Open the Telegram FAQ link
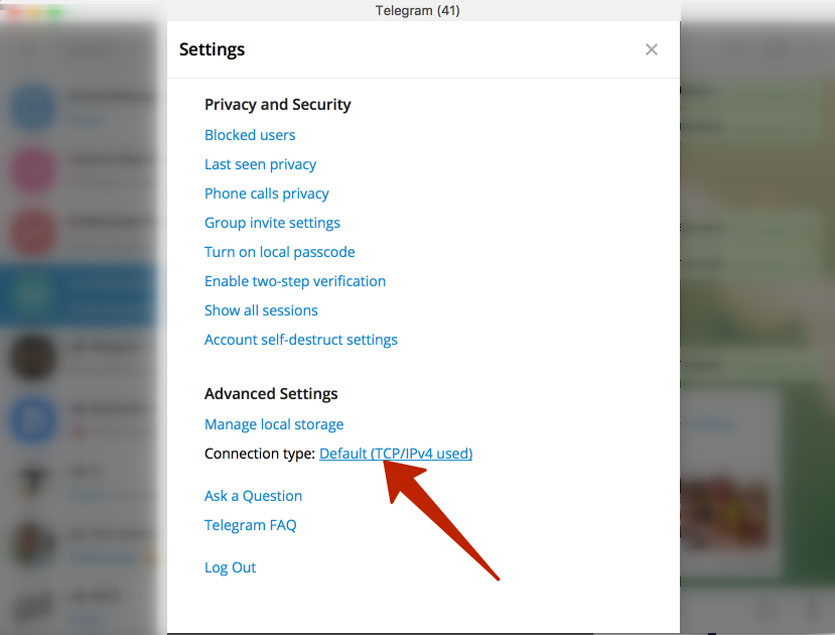835x635 pixels. [x=250, y=525]
